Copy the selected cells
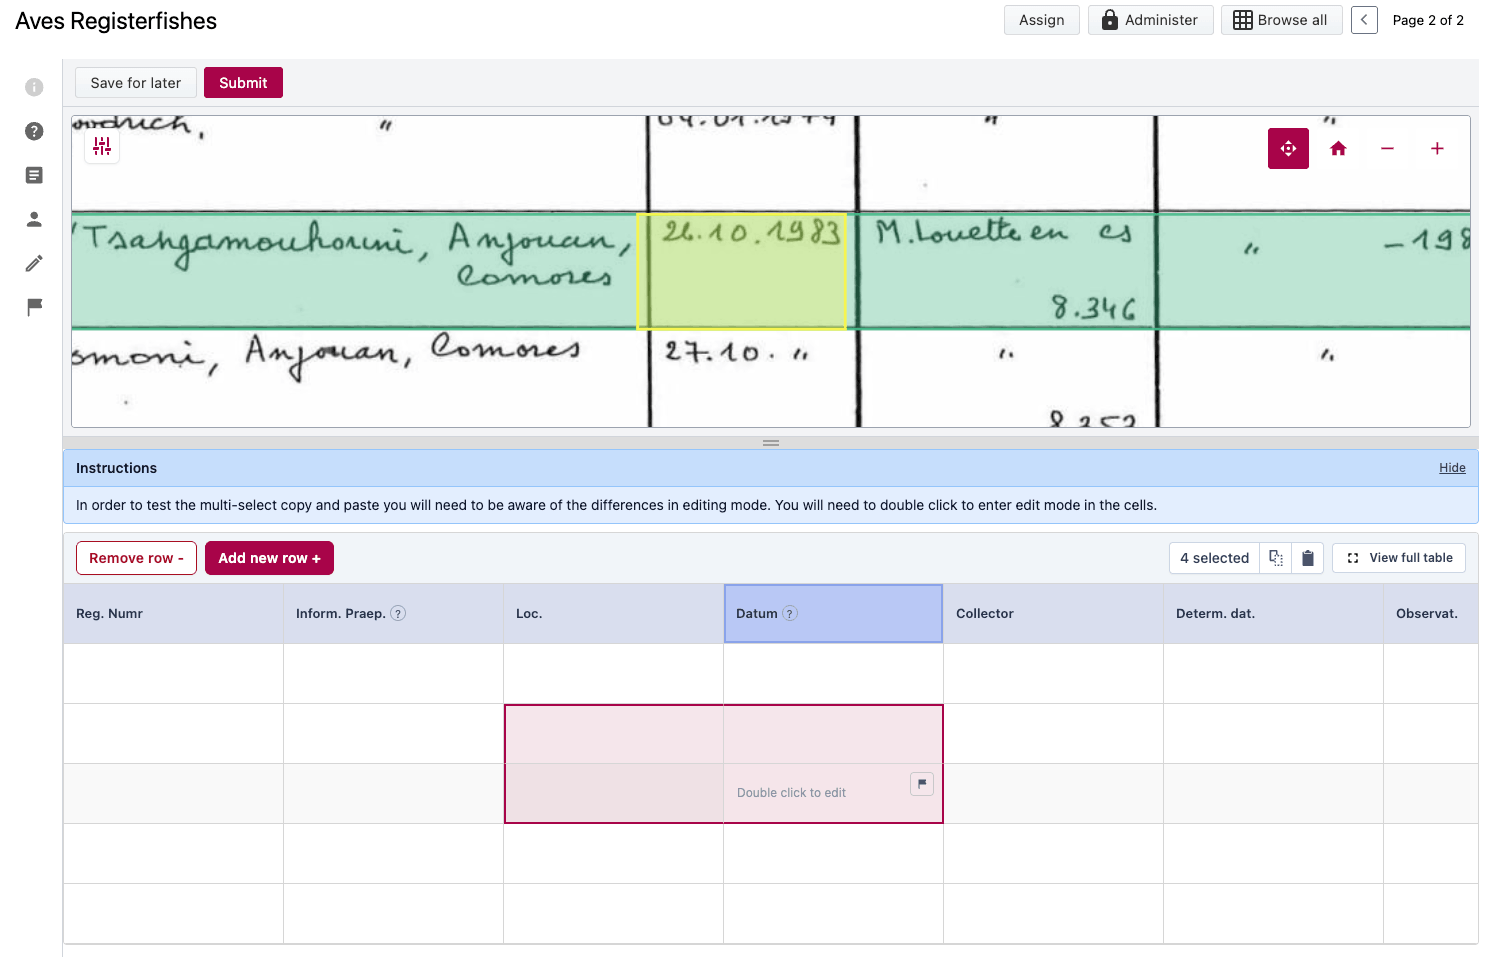The height and width of the screenshot is (957, 1496). [x=1276, y=558]
